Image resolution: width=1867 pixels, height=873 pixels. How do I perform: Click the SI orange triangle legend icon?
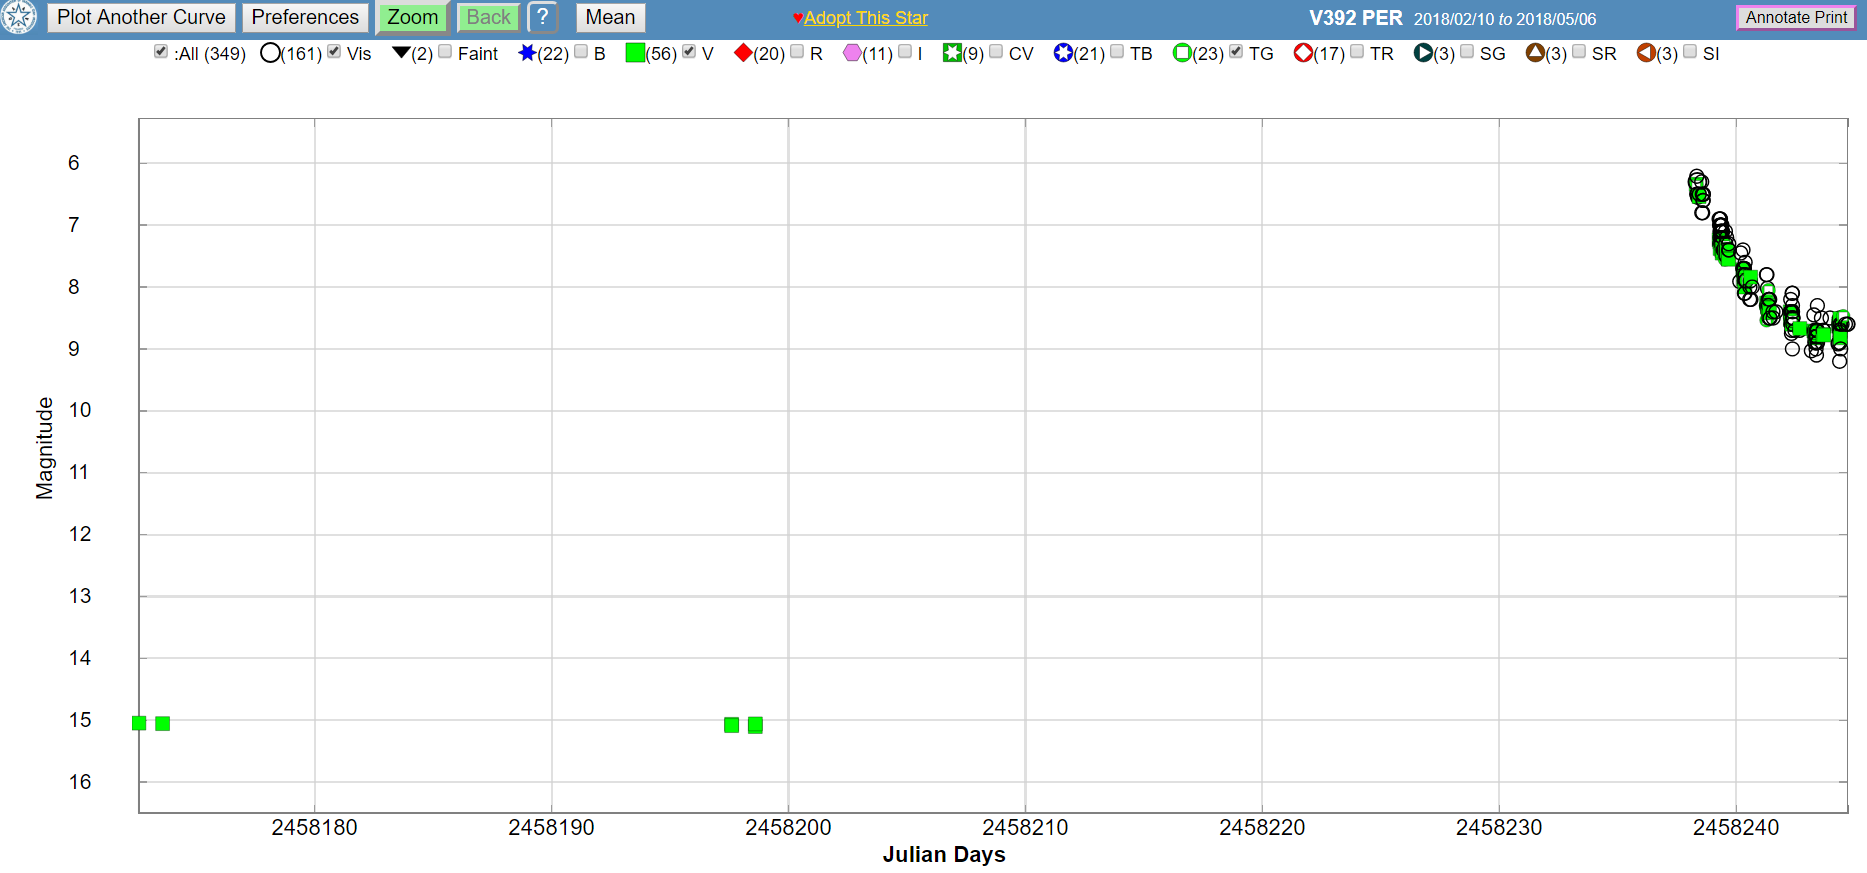point(1646,53)
